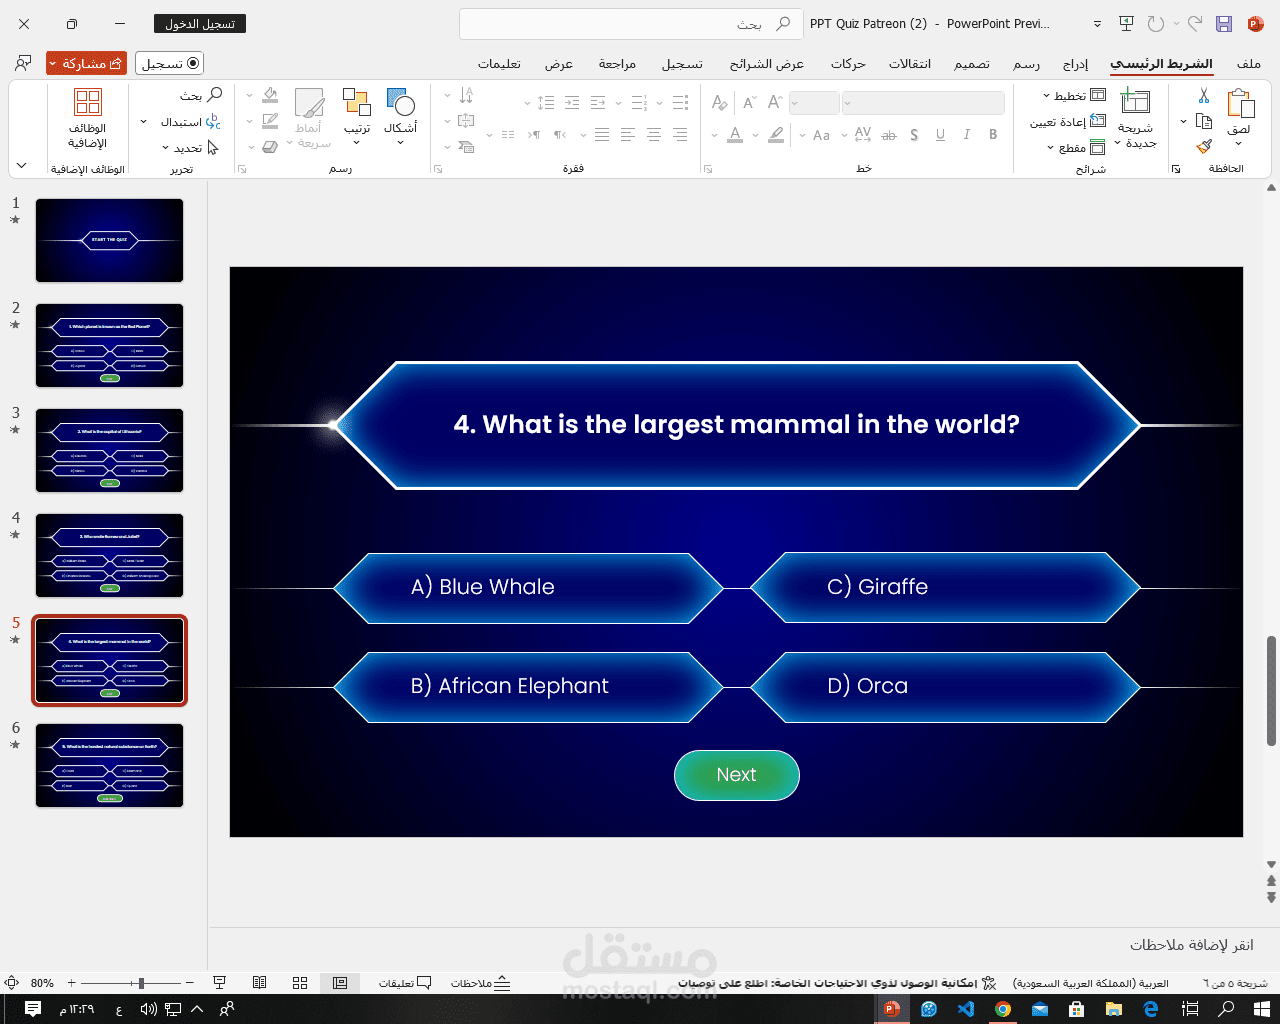
Task: Decrease font size with the small A icon
Action: point(749,102)
